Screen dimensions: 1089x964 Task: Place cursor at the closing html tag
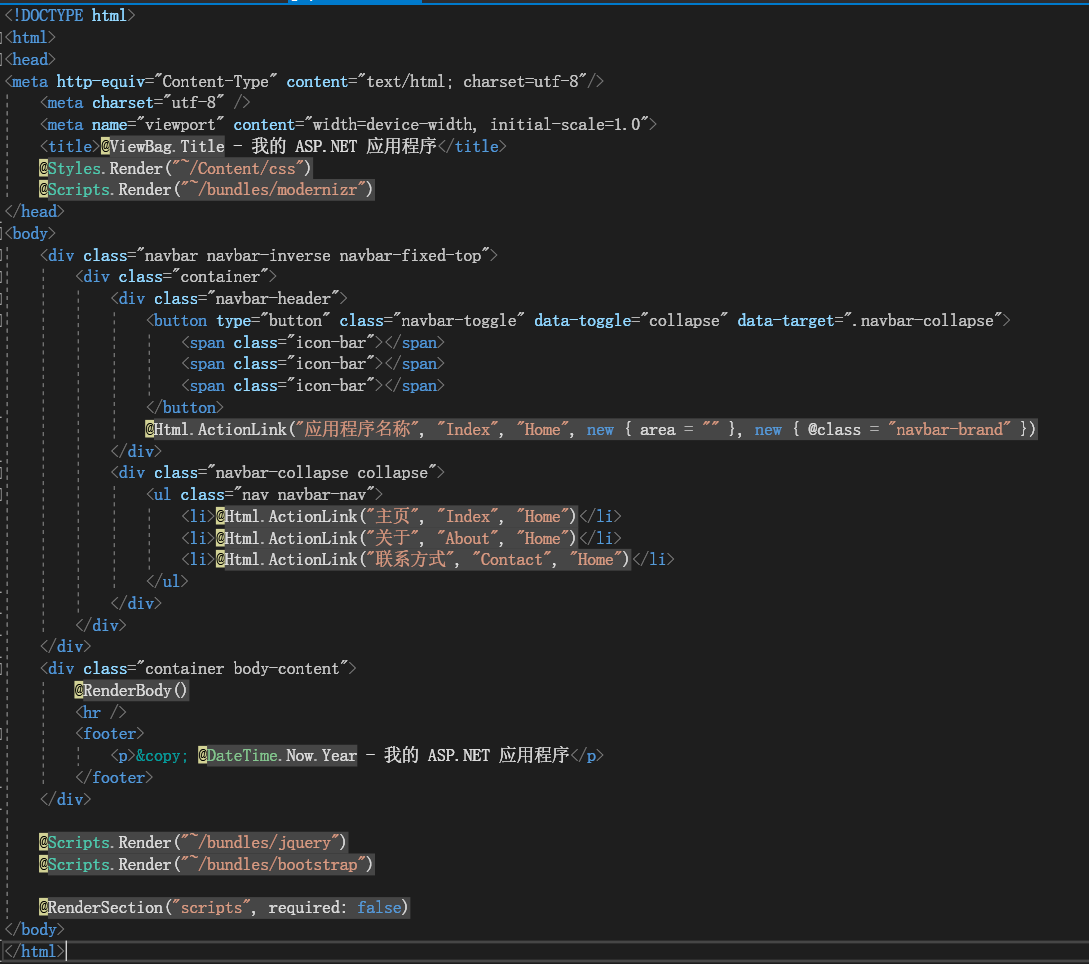tap(35, 950)
